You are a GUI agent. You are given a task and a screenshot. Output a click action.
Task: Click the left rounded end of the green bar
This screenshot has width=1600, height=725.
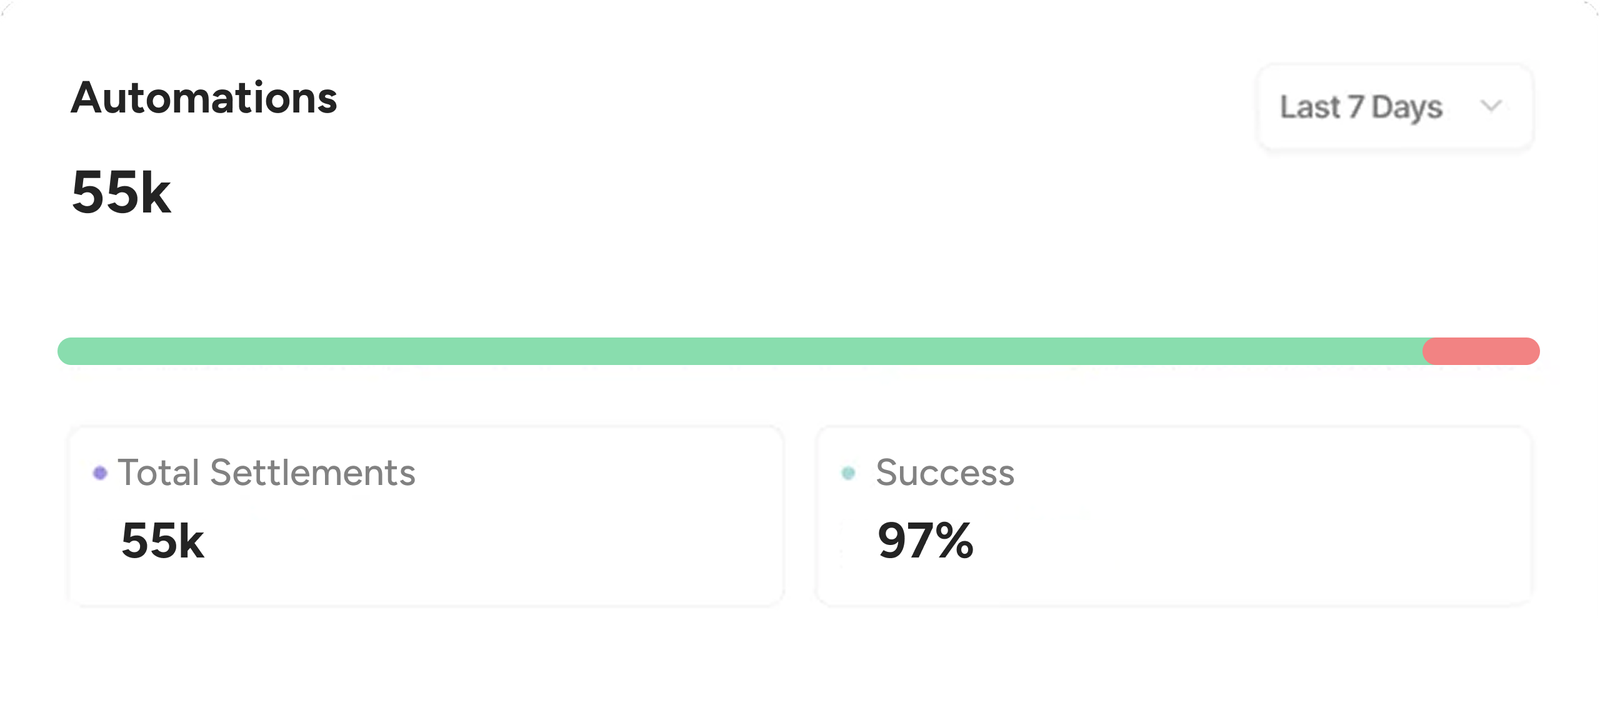point(66,351)
